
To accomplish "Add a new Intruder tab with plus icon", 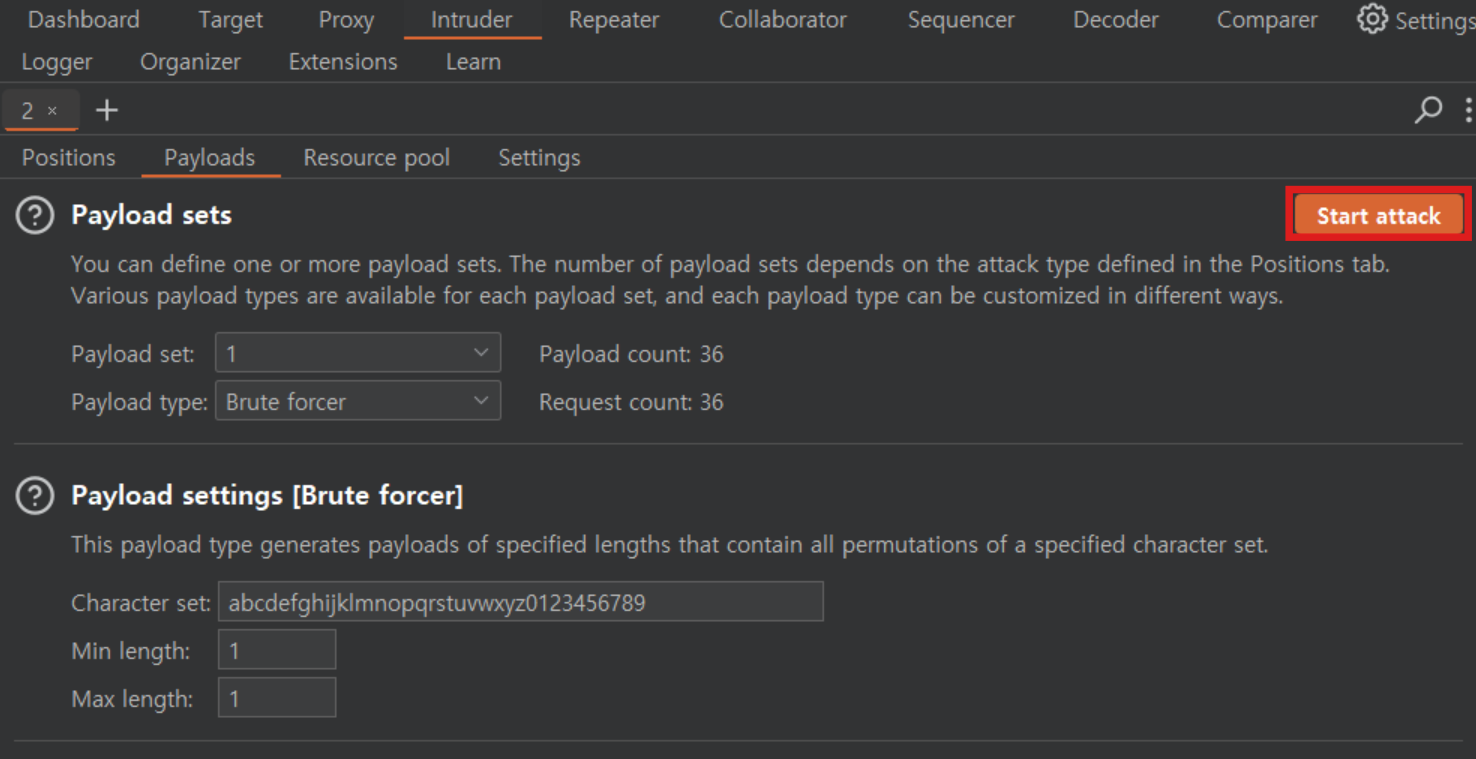I will click(x=106, y=110).
